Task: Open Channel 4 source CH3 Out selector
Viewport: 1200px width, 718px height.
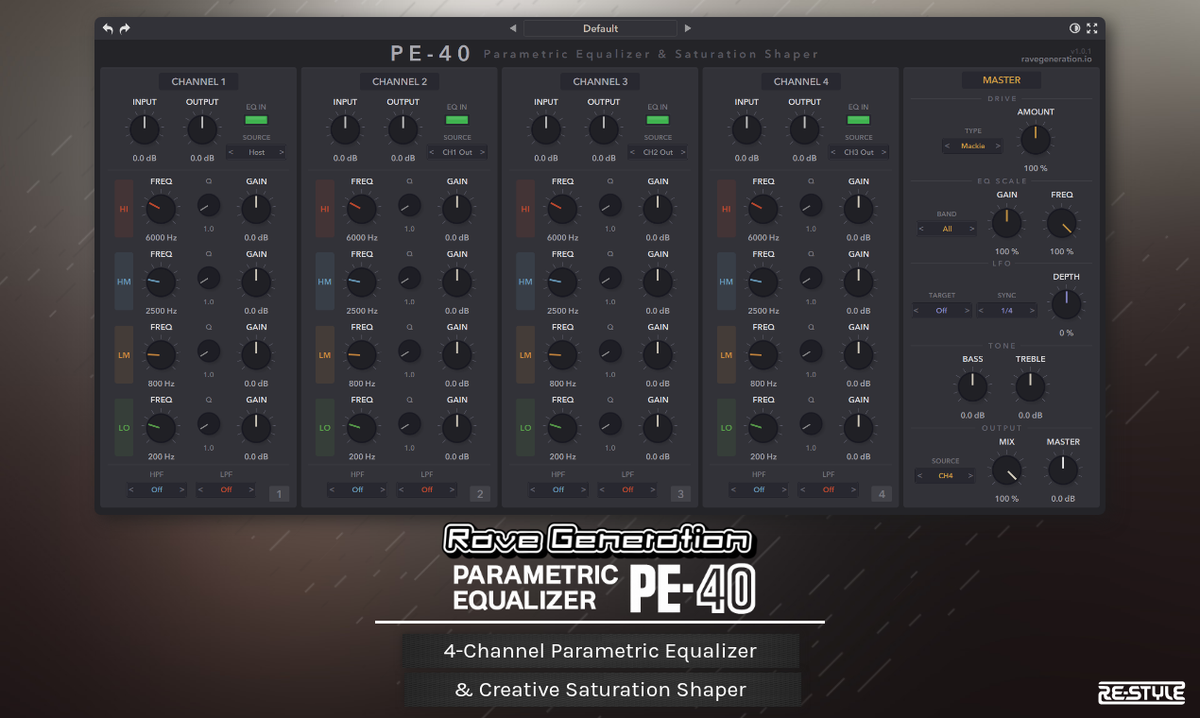Action: 859,152
